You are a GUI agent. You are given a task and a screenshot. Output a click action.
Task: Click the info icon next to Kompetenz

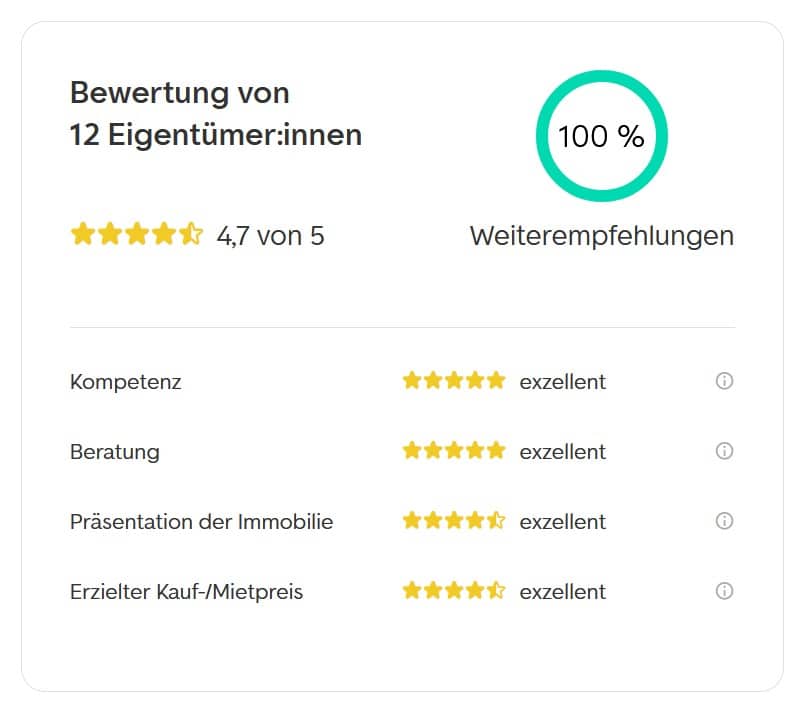[x=724, y=381]
